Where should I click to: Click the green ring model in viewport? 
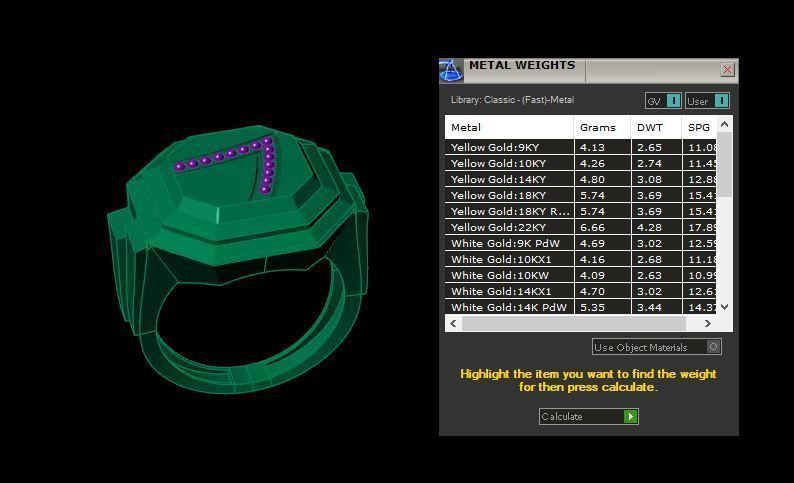pos(238,258)
